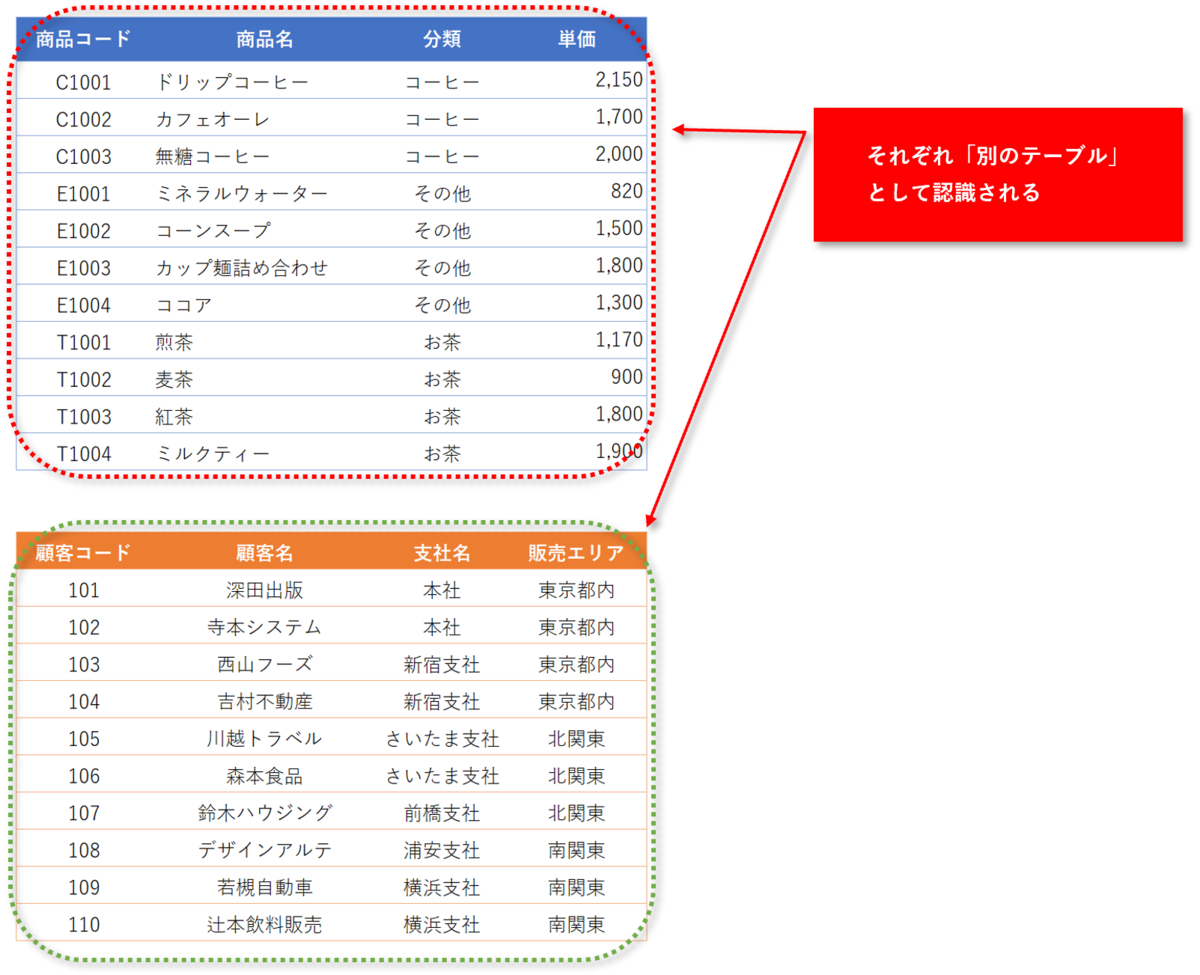This screenshot has height=975, width=1200.
Task: Click the 深田出版 customer name cell
Action: coord(264,590)
